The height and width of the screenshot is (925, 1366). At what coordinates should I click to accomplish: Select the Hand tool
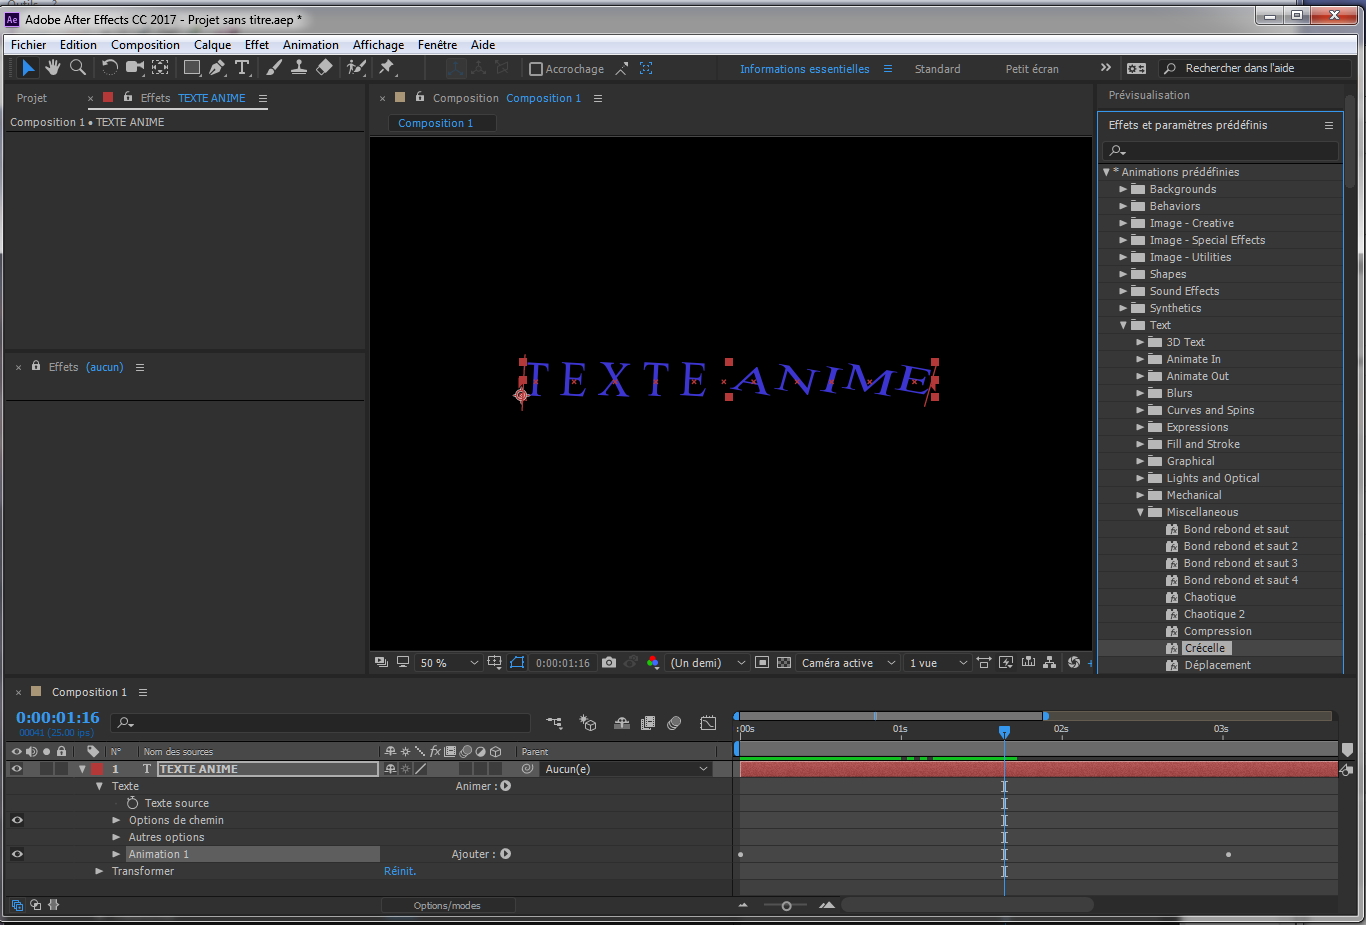[x=53, y=68]
